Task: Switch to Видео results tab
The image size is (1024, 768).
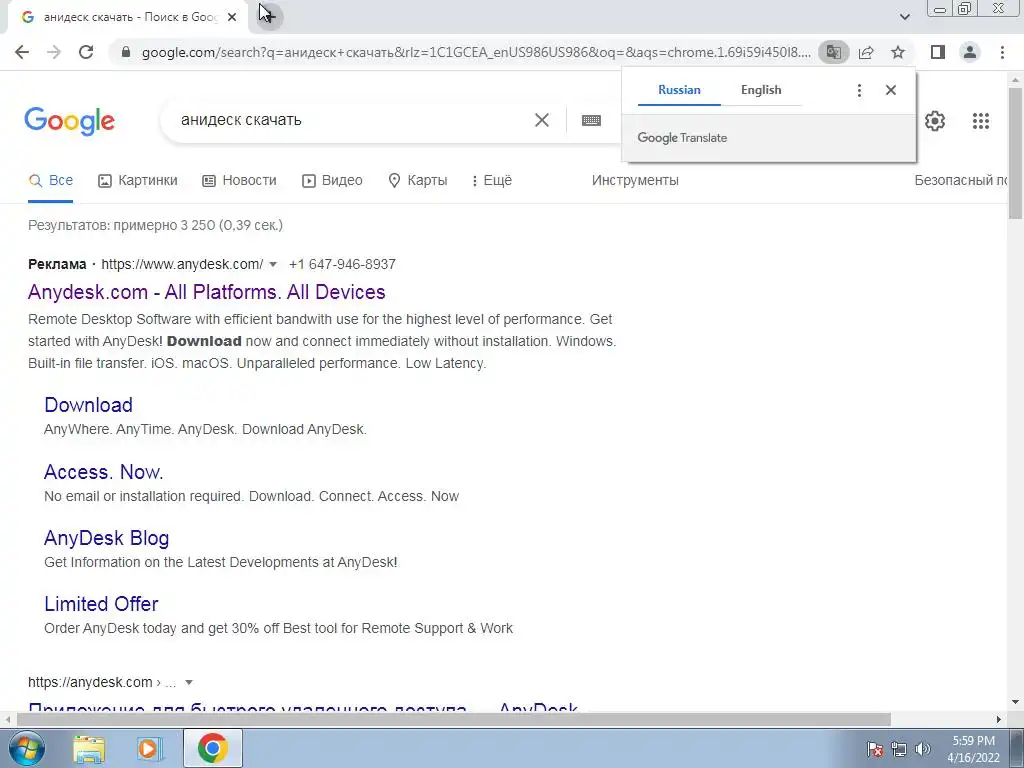Action: [332, 180]
